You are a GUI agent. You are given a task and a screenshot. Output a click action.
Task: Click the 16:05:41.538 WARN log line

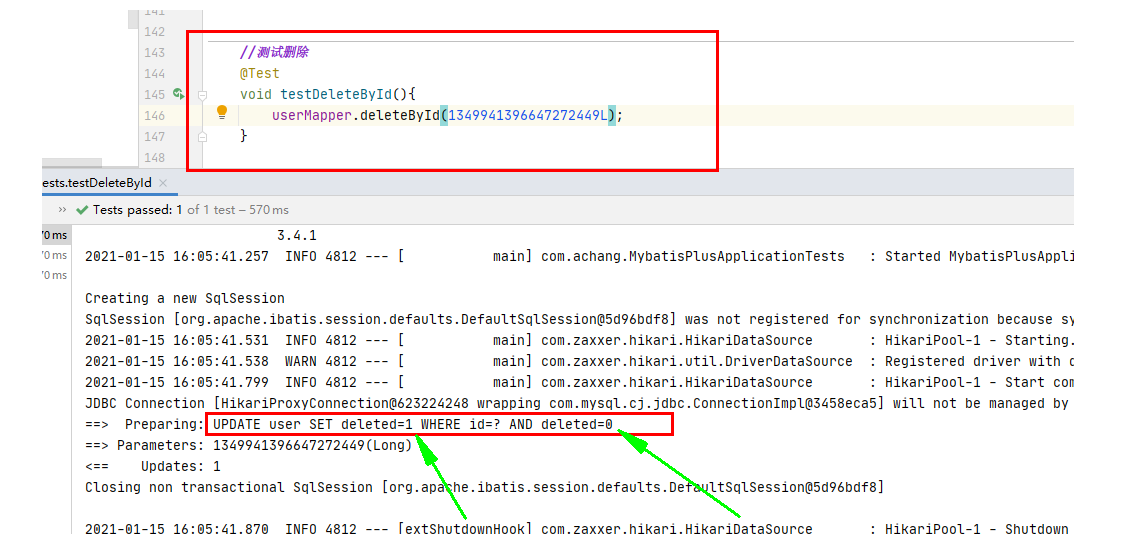click(x=579, y=361)
